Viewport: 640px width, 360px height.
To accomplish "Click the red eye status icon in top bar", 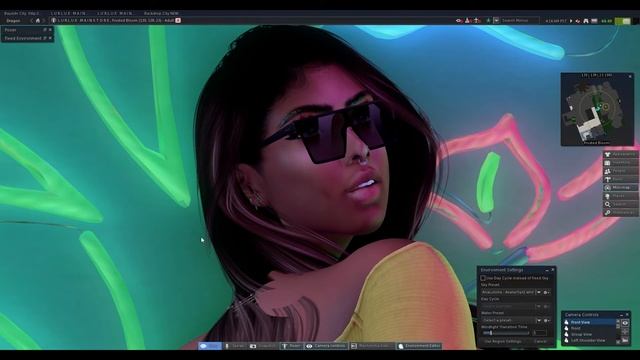I will (x=459, y=20).
